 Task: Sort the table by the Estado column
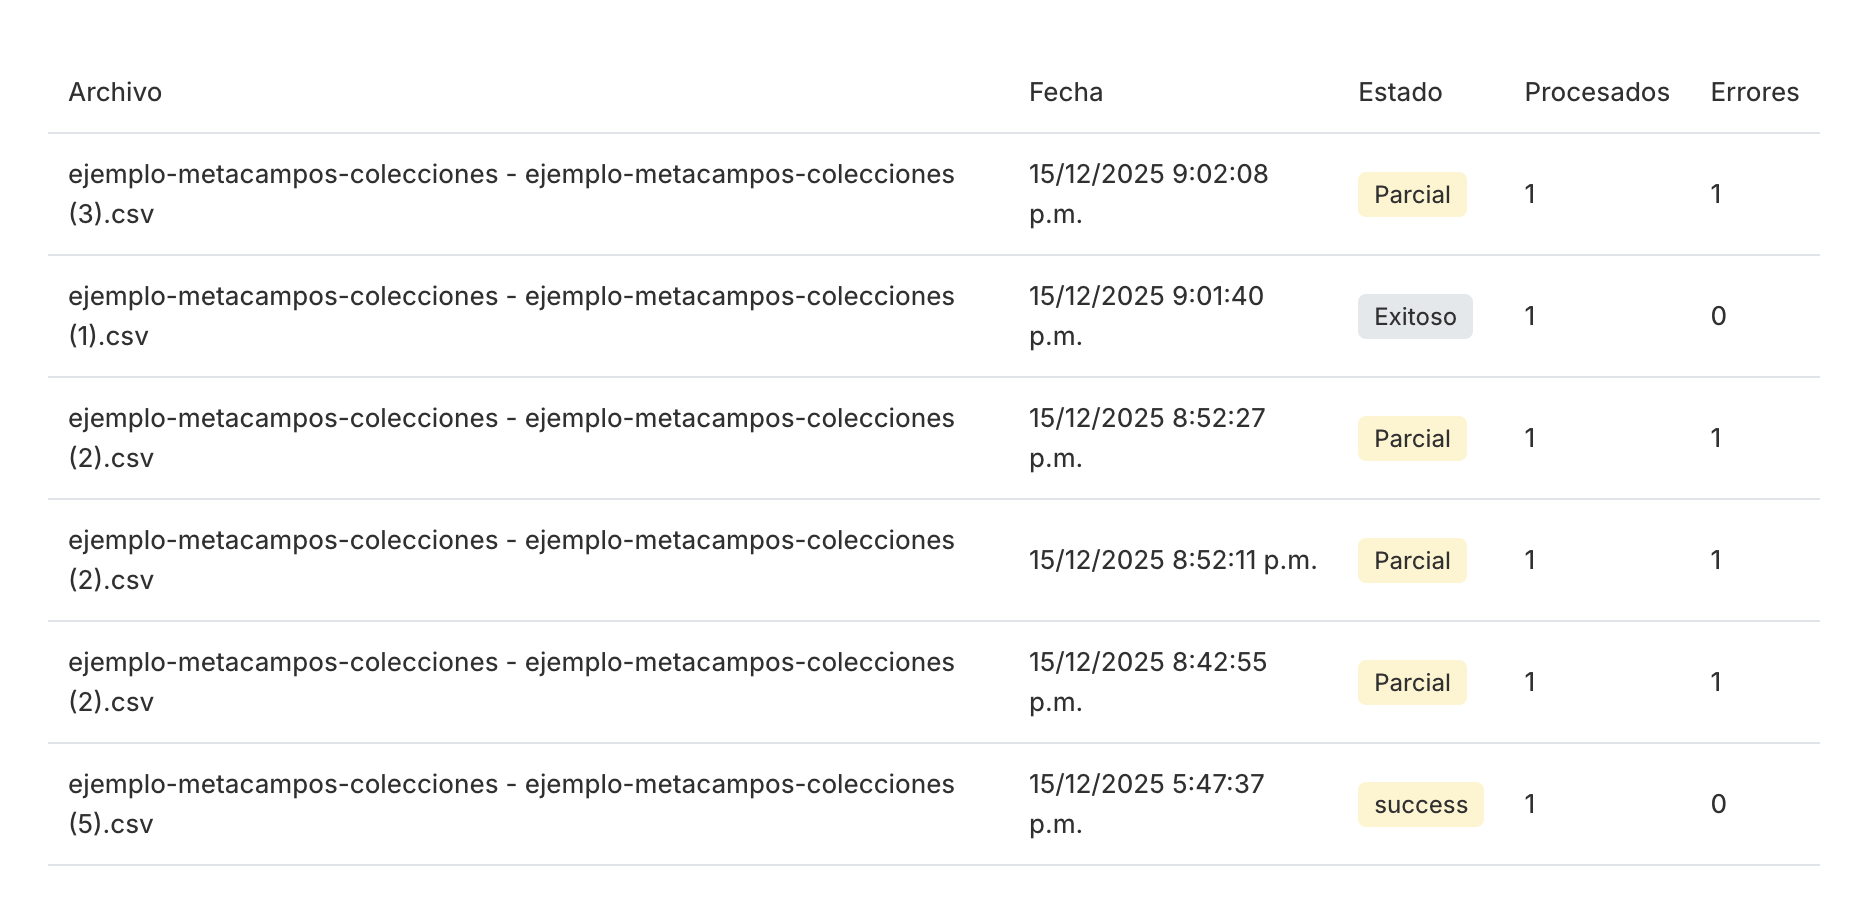pos(1399,92)
